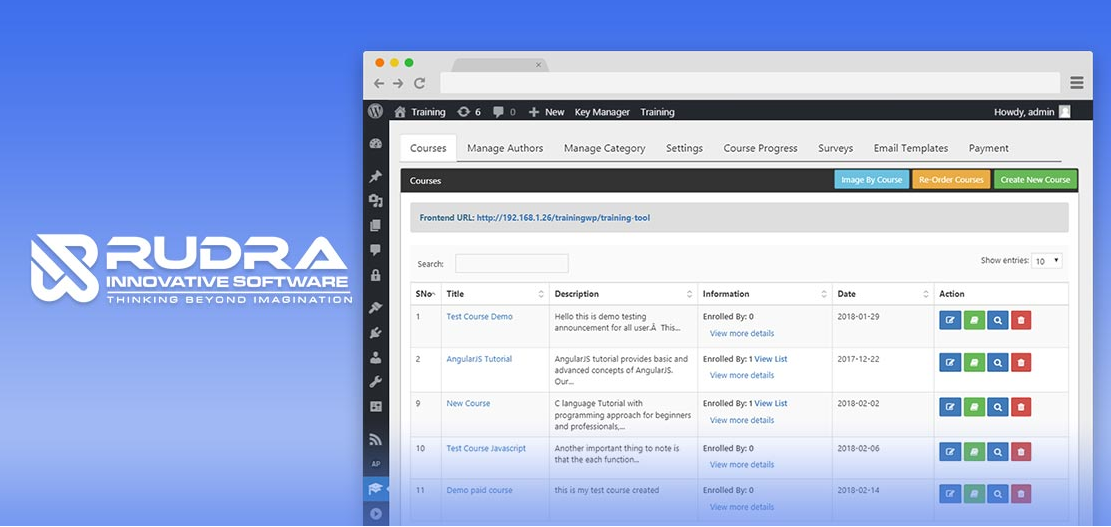
Task: Open RSS feed icon in sidebar
Action: 376,440
